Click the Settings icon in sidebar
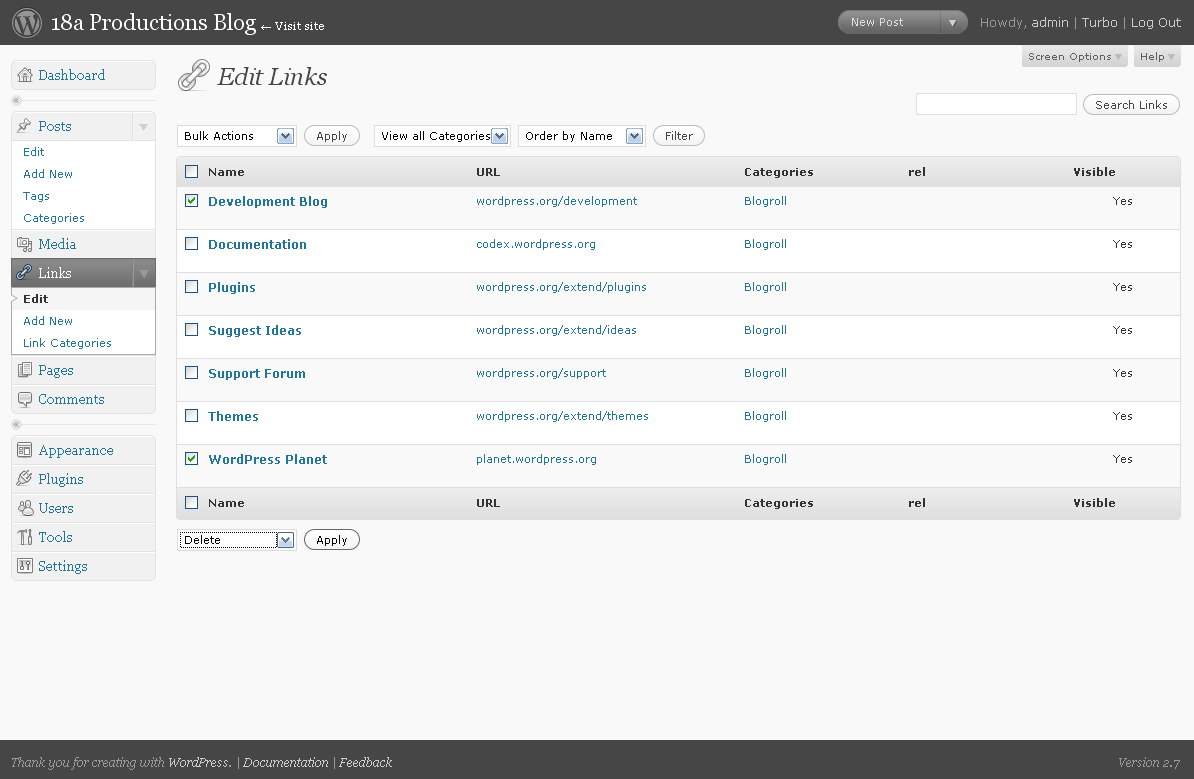 25,566
